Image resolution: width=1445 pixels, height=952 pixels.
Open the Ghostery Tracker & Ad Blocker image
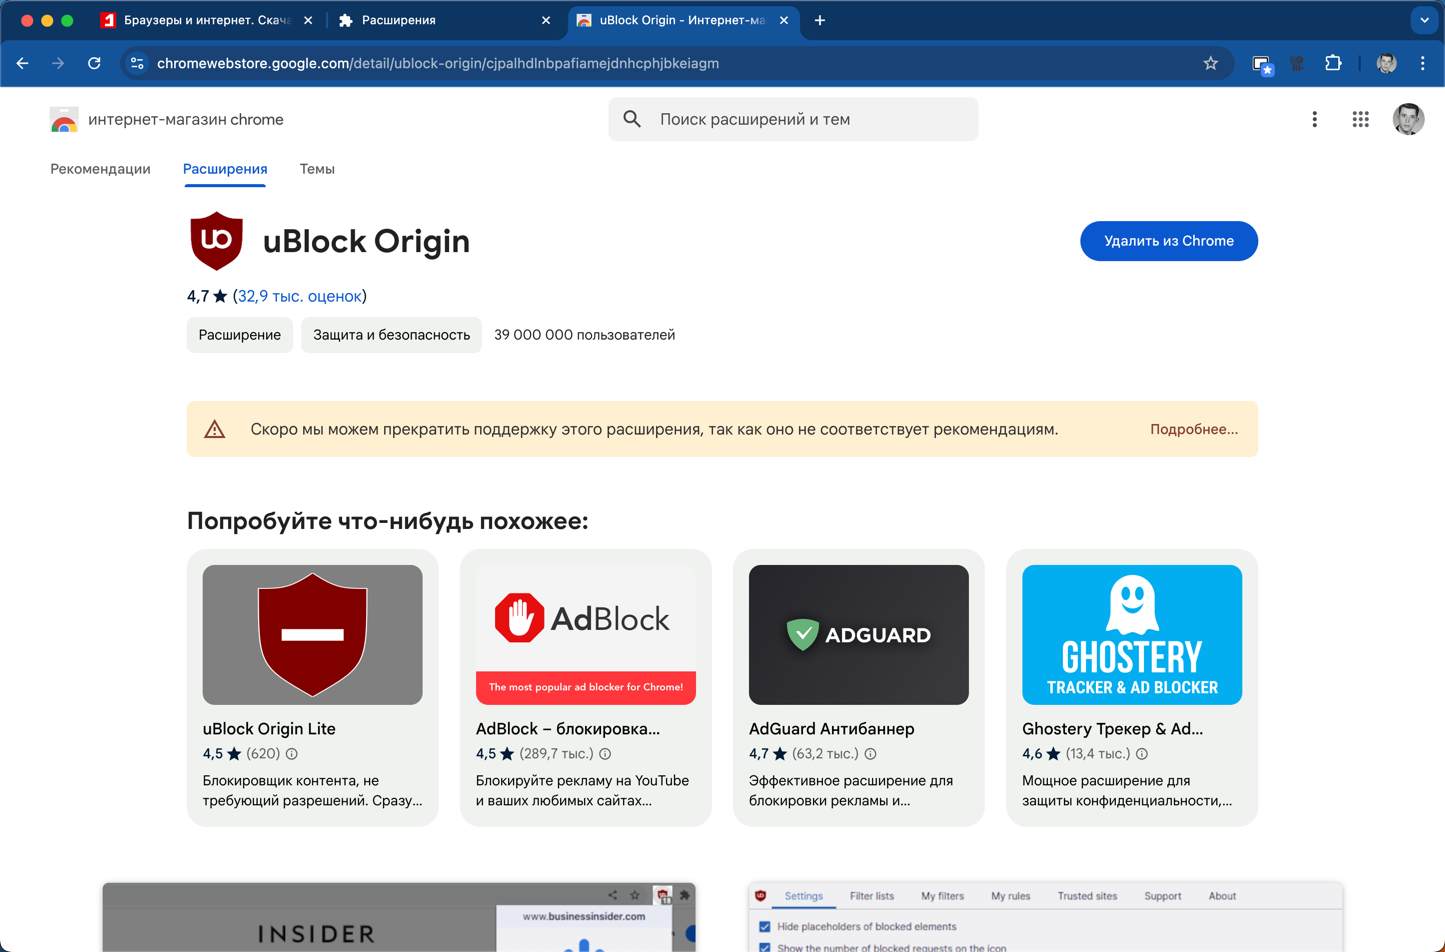tap(1132, 635)
